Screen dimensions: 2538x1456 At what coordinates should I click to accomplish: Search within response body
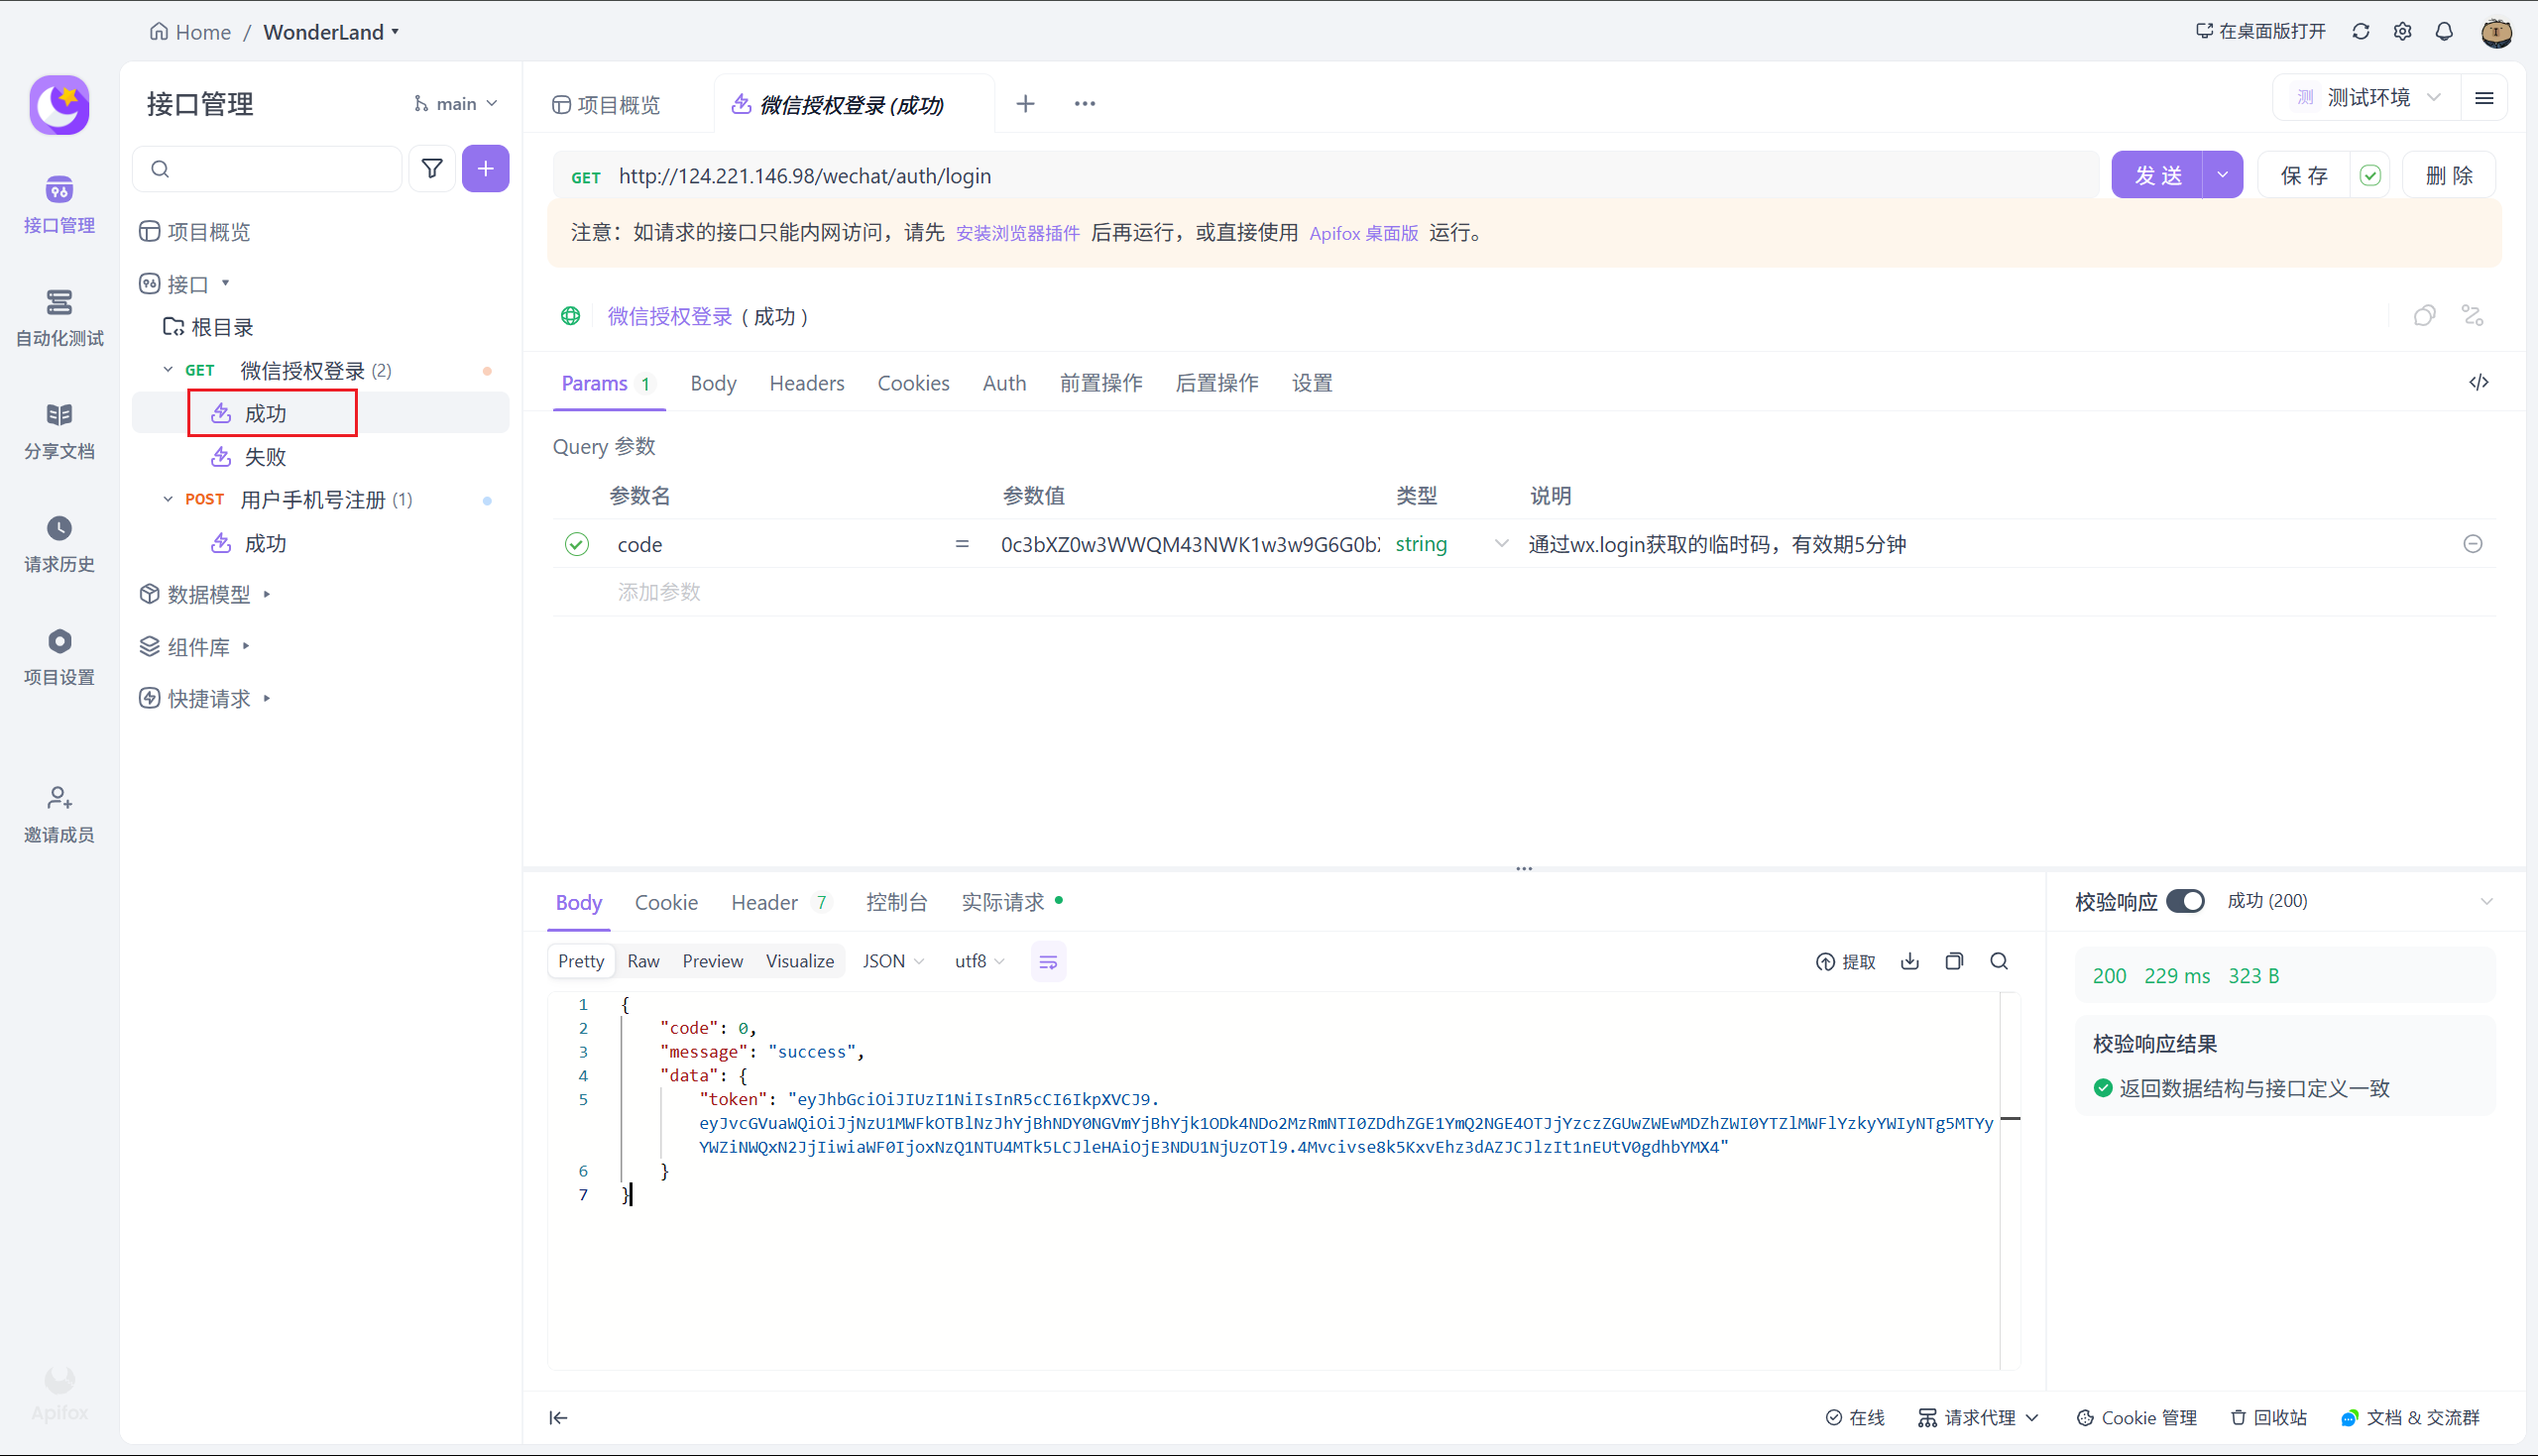1999,961
